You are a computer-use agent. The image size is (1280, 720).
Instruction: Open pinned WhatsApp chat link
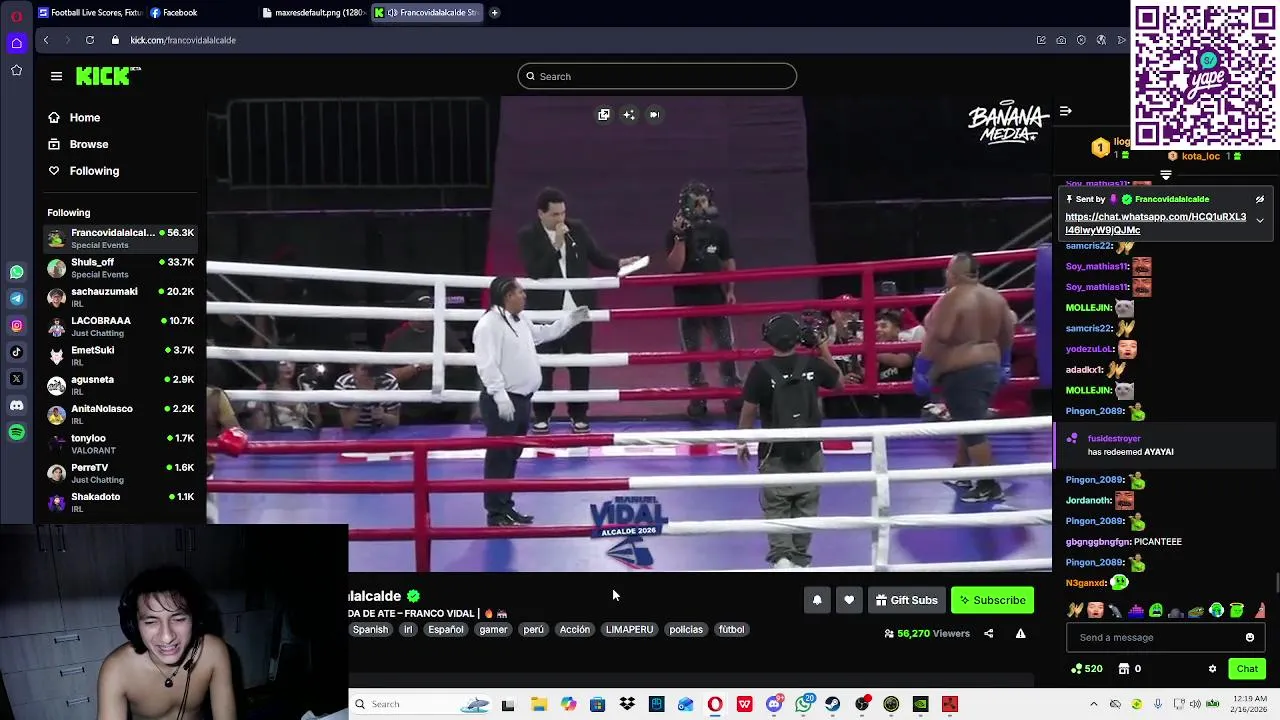(1155, 223)
